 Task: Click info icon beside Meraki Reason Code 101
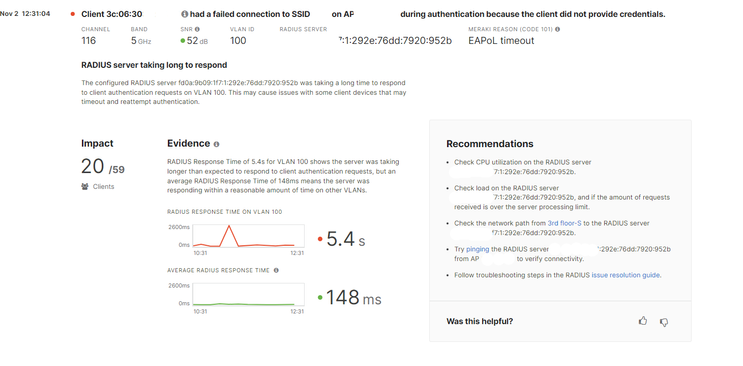[557, 29]
